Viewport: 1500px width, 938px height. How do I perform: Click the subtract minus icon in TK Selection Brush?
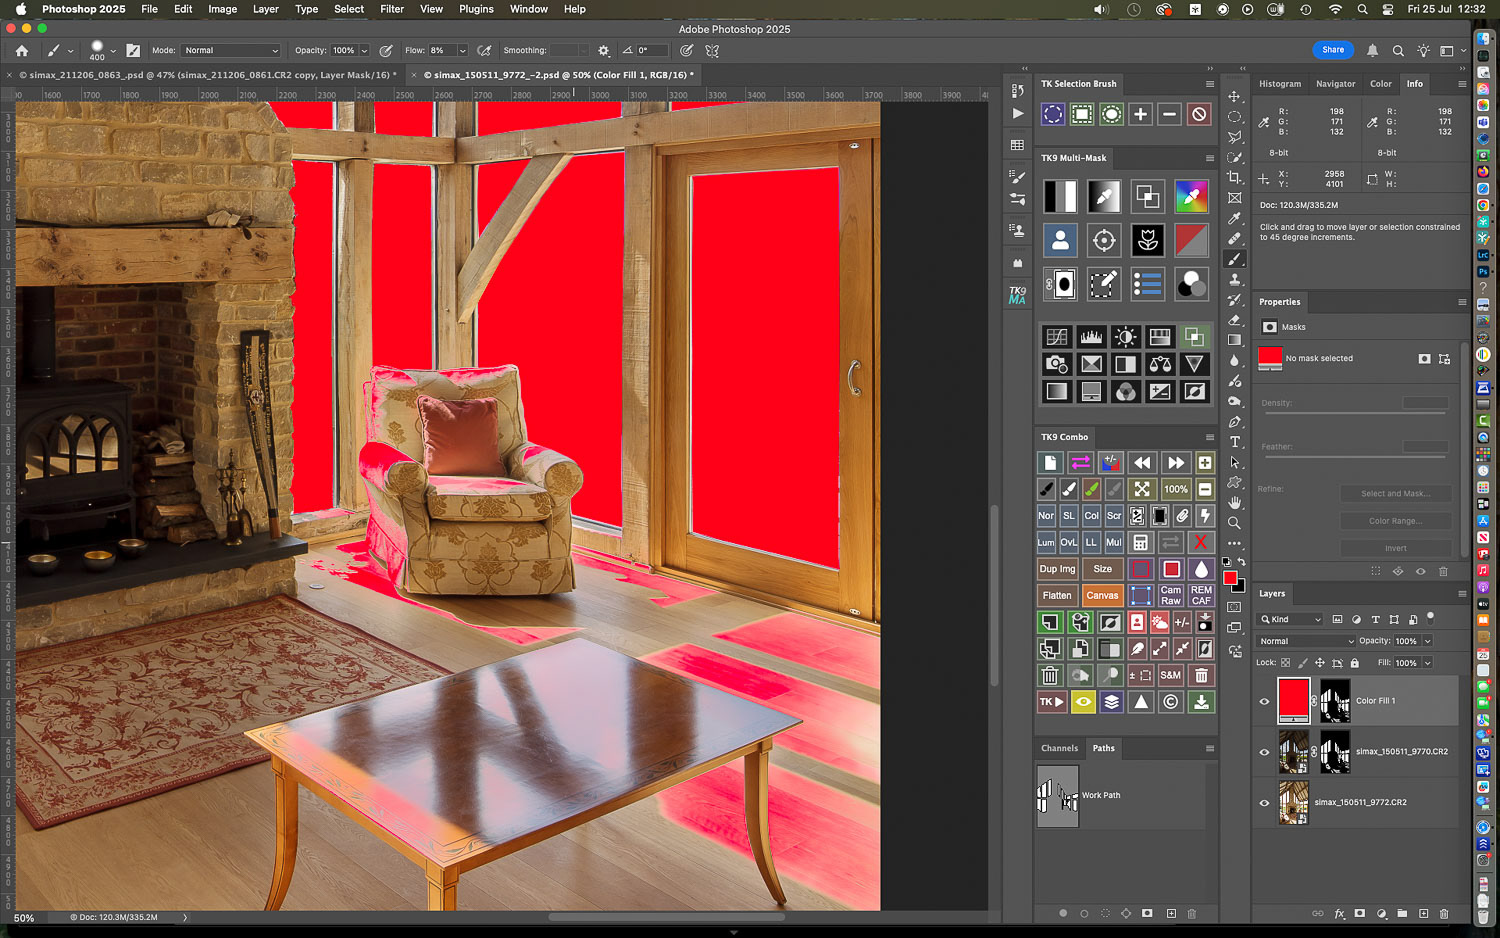[x=1169, y=114]
